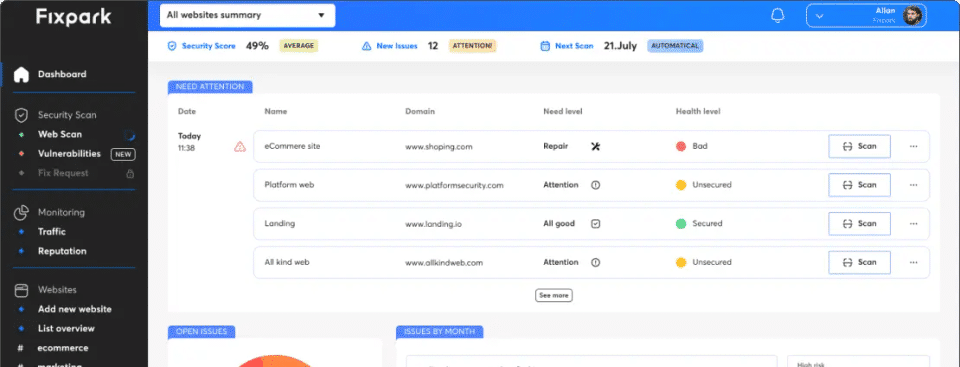Screen dimensions: 960x367
Task: Scan the Landing site
Action: (x=860, y=224)
